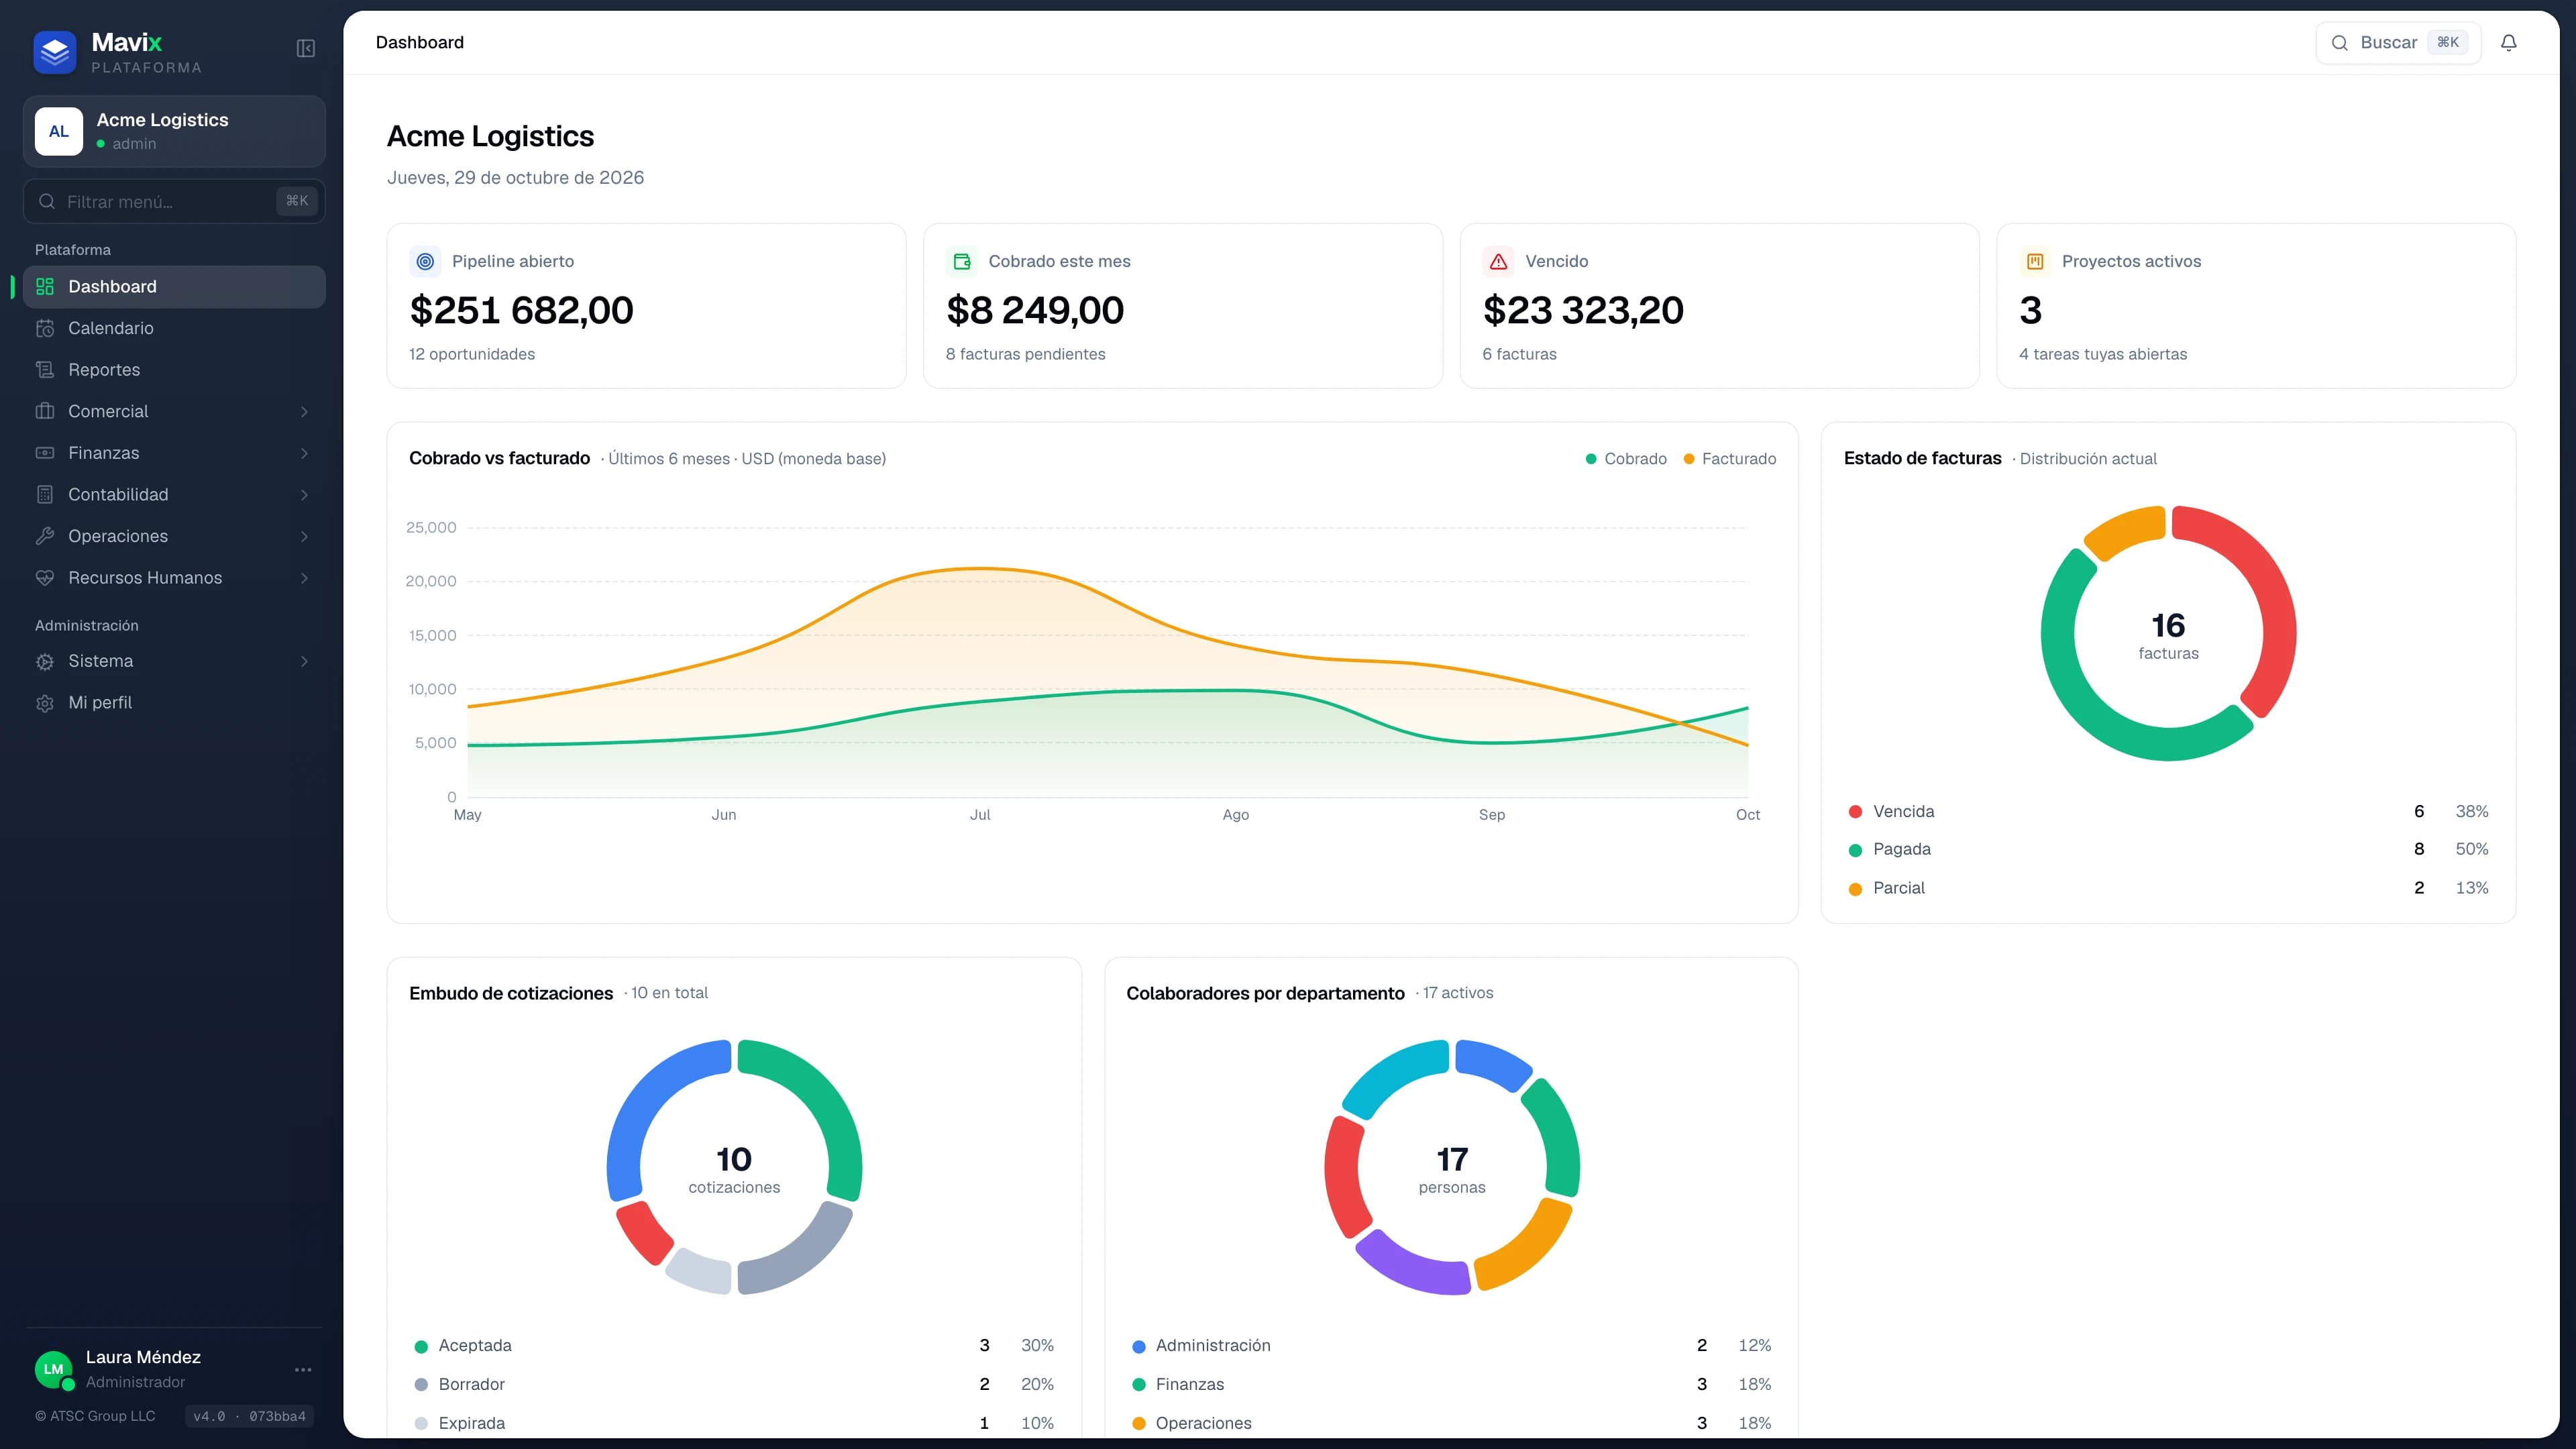
Task: Click the version tag v4.0 · 073bba4
Action: pyautogui.click(x=249, y=1416)
